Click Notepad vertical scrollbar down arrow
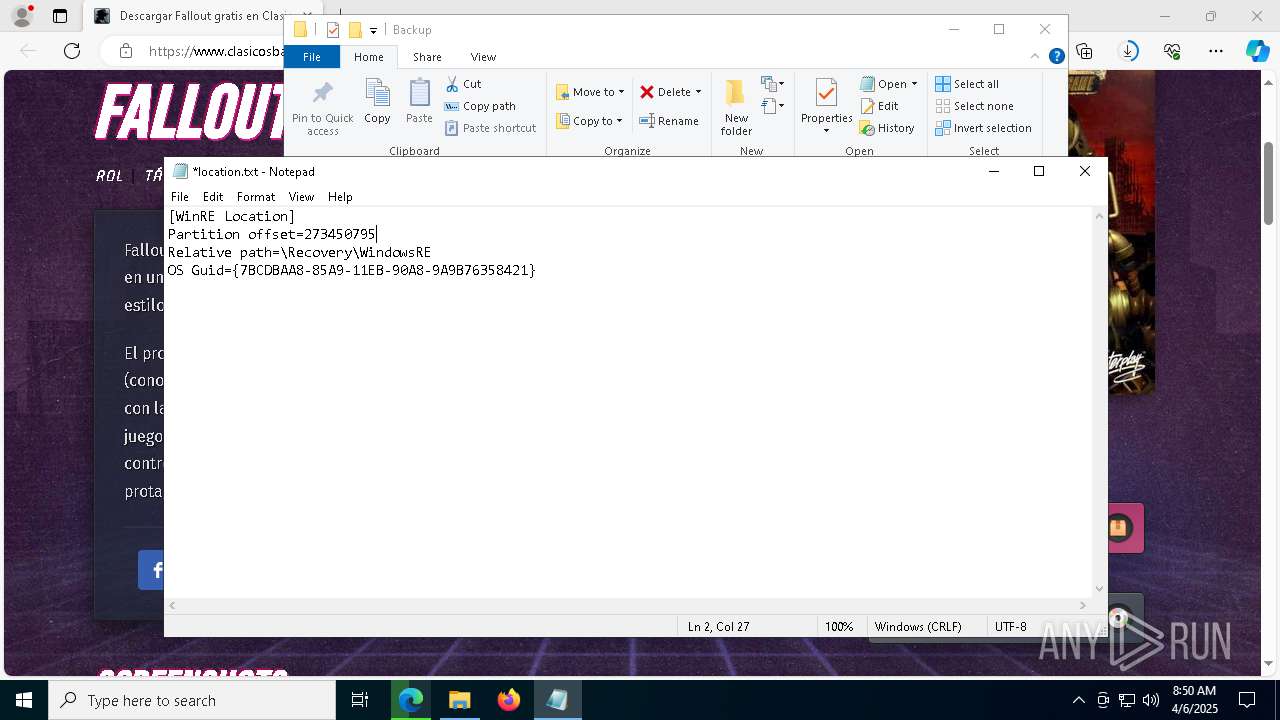 click(1100, 589)
